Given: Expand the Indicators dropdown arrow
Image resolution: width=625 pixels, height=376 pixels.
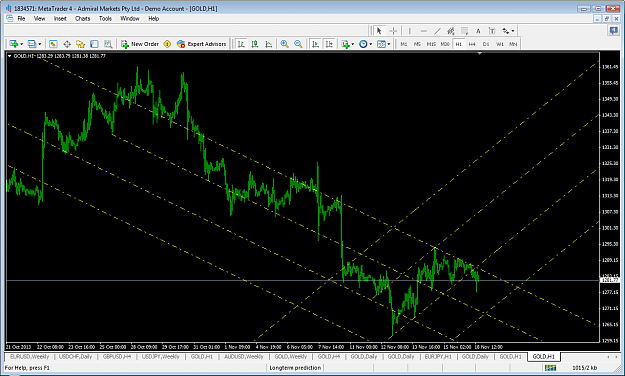Looking at the screenshot, I should [352, 44].
